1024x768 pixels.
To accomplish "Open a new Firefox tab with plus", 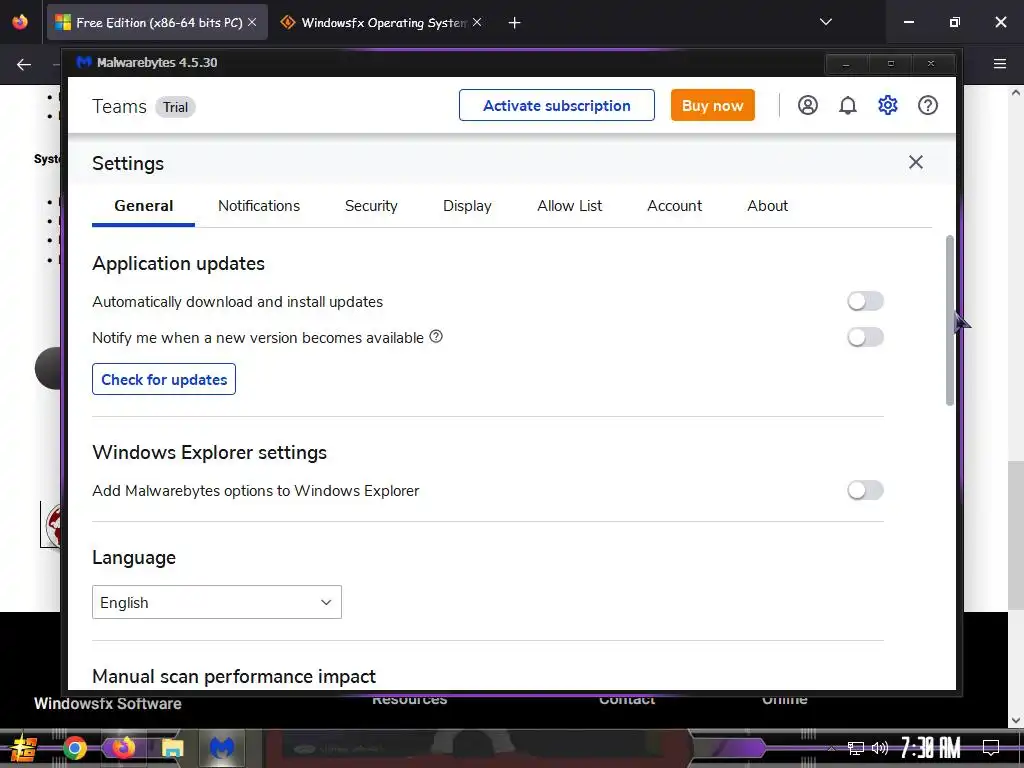I will pyautogui.click(x=515, y=23).
